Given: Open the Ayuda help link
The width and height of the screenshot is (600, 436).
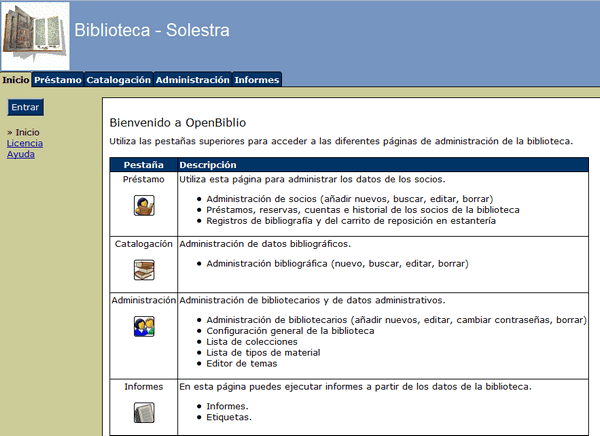Looking at the screenshot, I should (21, 154).
